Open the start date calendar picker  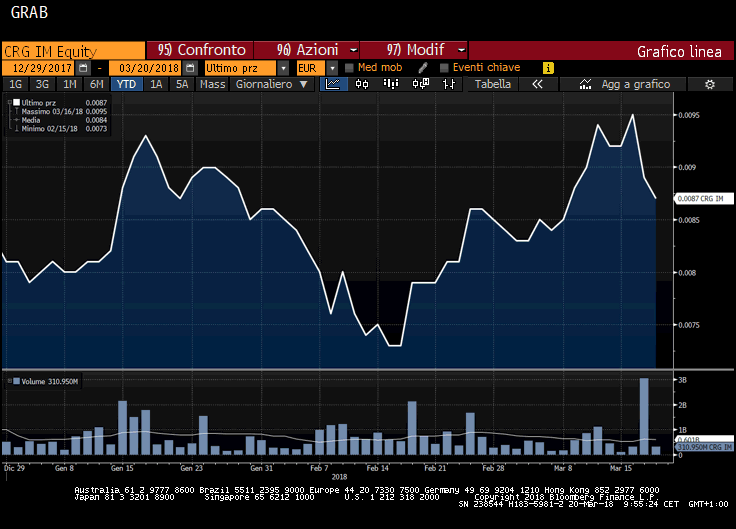click(83, 68)
